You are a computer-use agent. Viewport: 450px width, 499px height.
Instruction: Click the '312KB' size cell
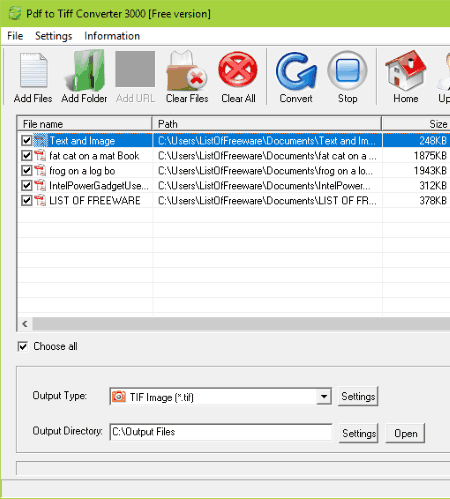coord(433,185)
